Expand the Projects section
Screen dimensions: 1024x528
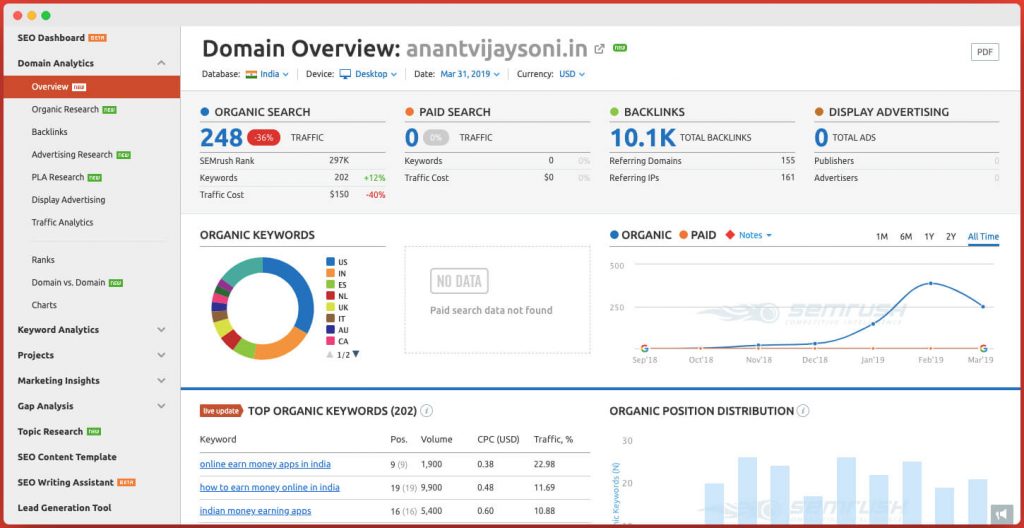pyautogui.click(x=161, y=355)
